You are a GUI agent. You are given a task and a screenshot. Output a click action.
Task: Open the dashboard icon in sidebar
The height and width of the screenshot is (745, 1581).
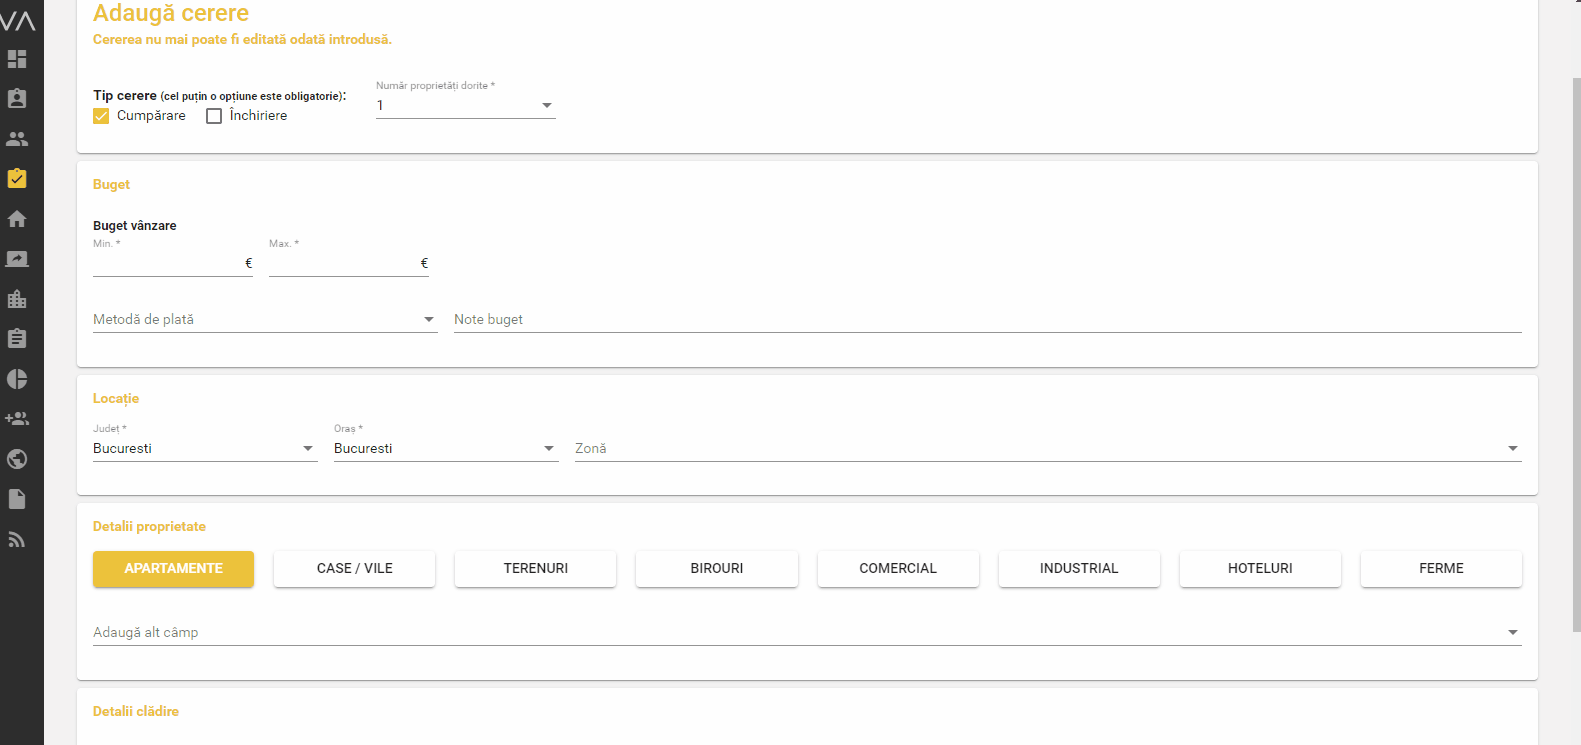[x=17, y=59]
